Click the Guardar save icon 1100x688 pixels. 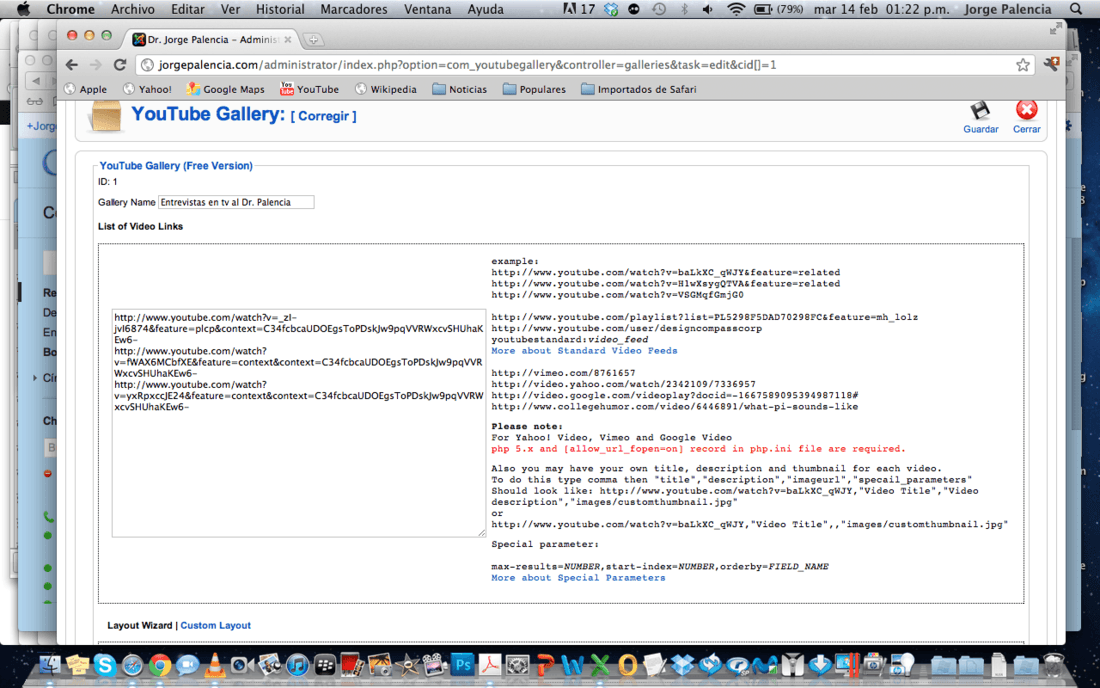[x=980, y=111]
